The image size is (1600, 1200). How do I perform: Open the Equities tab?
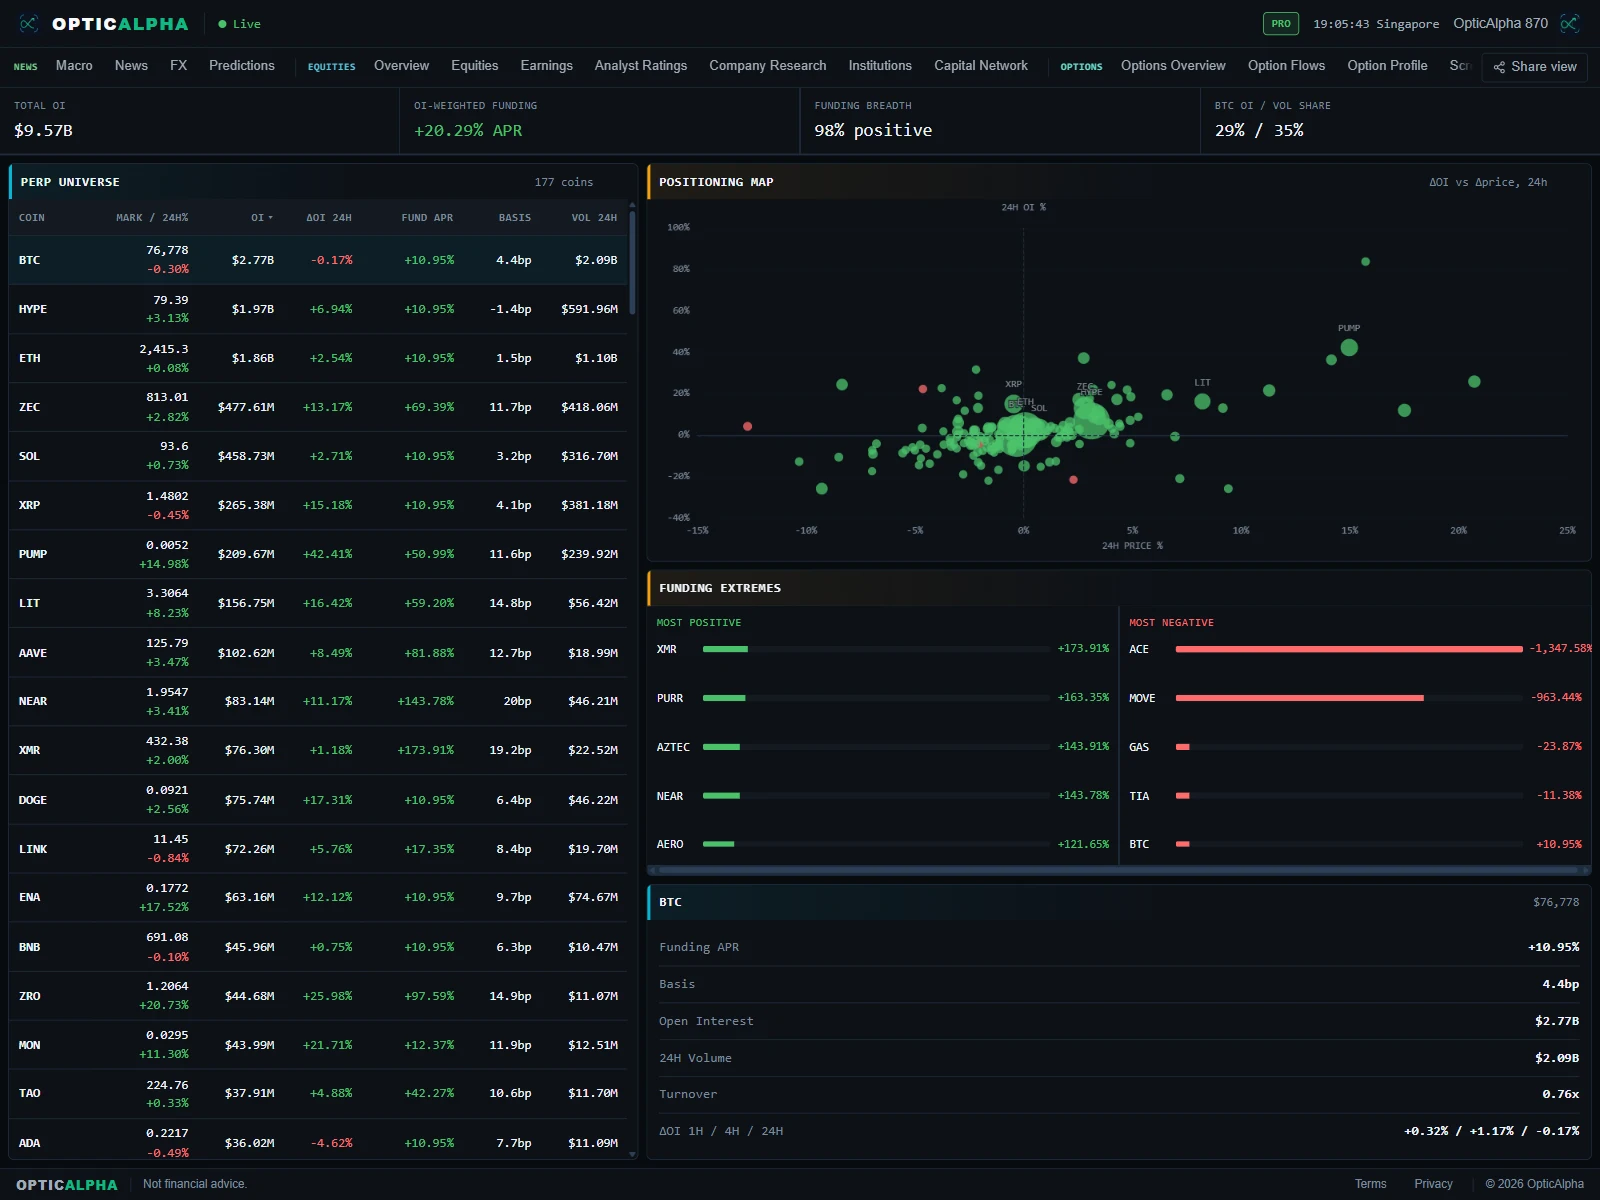[x=474, y=66]
